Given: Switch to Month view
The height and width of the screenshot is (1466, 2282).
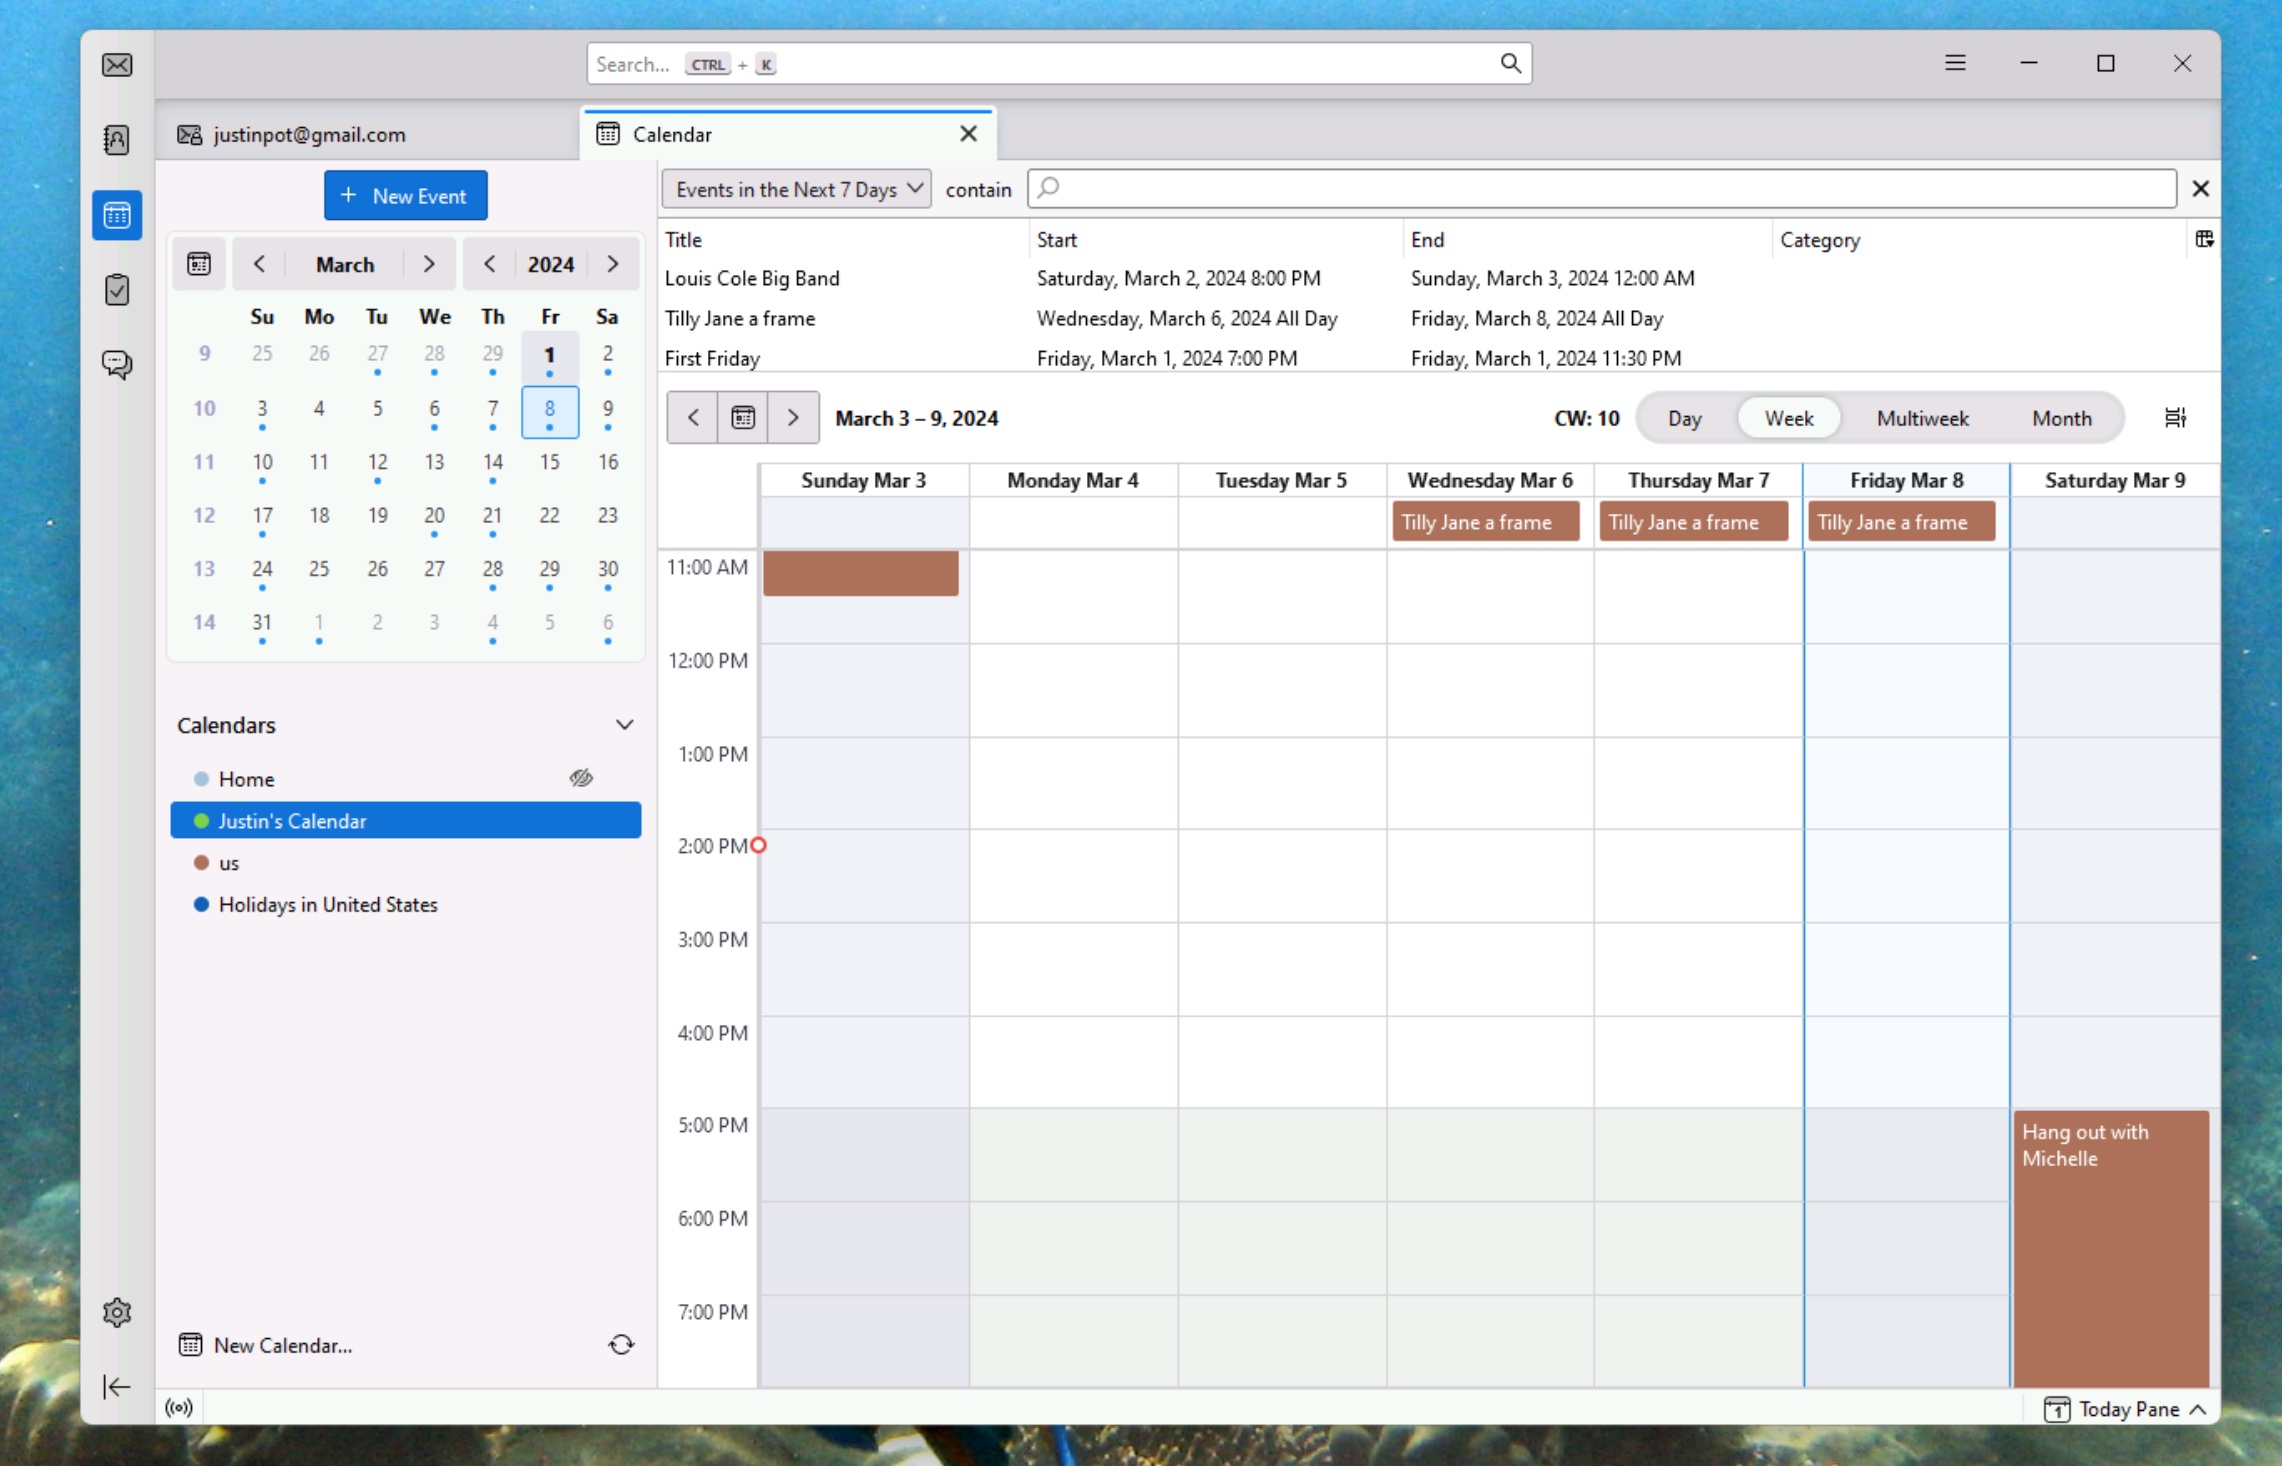Looking at the screenshot, I should (x=2061, y=418).
